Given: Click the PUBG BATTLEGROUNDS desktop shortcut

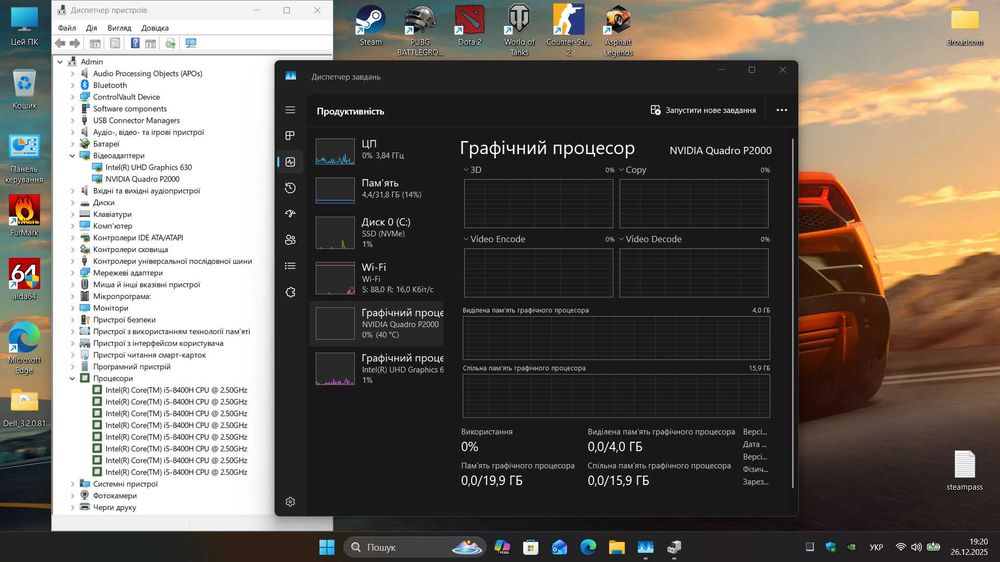Looking at the screenshot, I should click(x=420, y=31).
